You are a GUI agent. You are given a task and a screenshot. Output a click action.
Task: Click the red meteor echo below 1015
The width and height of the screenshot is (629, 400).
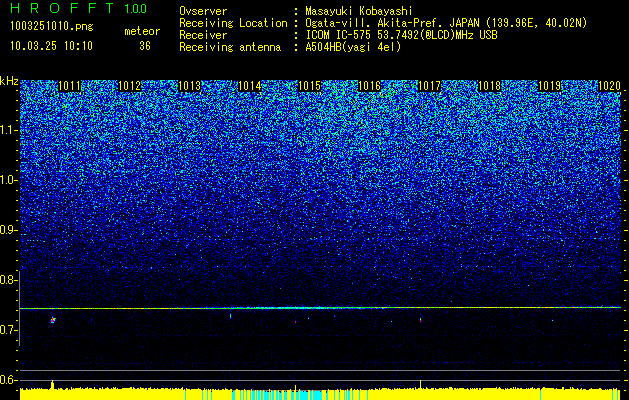pos(296,321)
